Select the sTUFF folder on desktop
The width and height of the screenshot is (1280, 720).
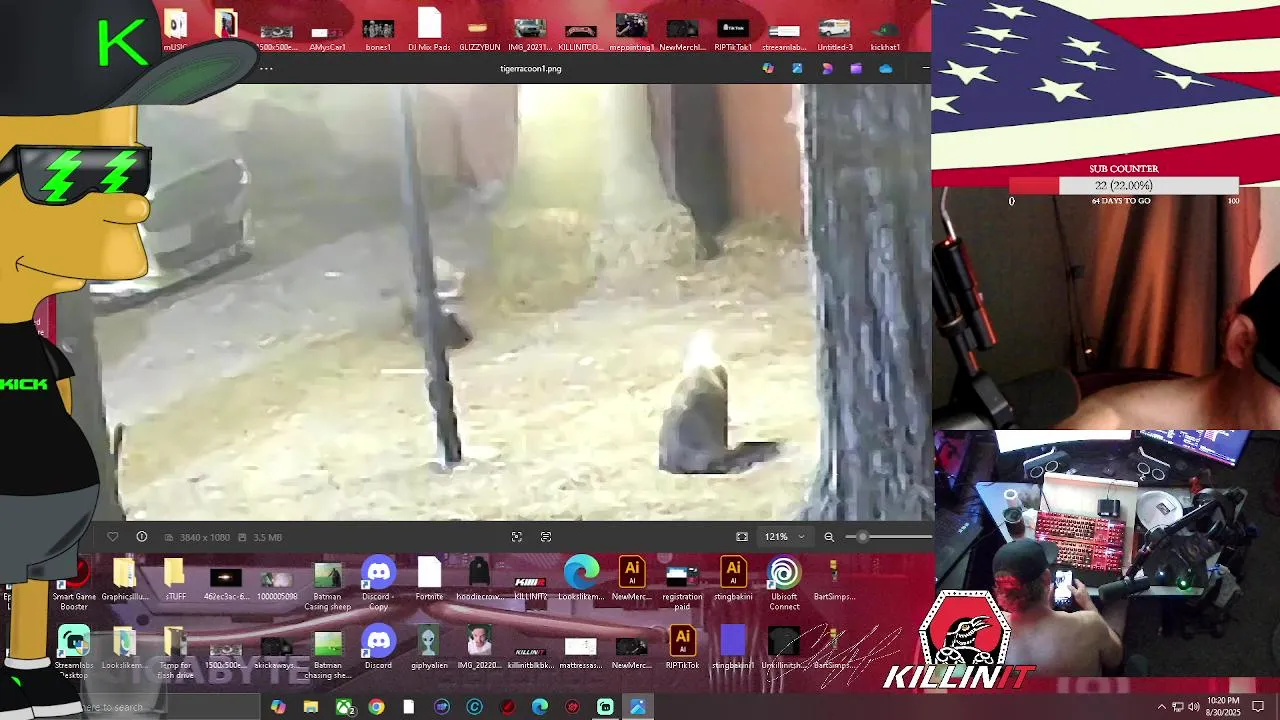[175, 580]
